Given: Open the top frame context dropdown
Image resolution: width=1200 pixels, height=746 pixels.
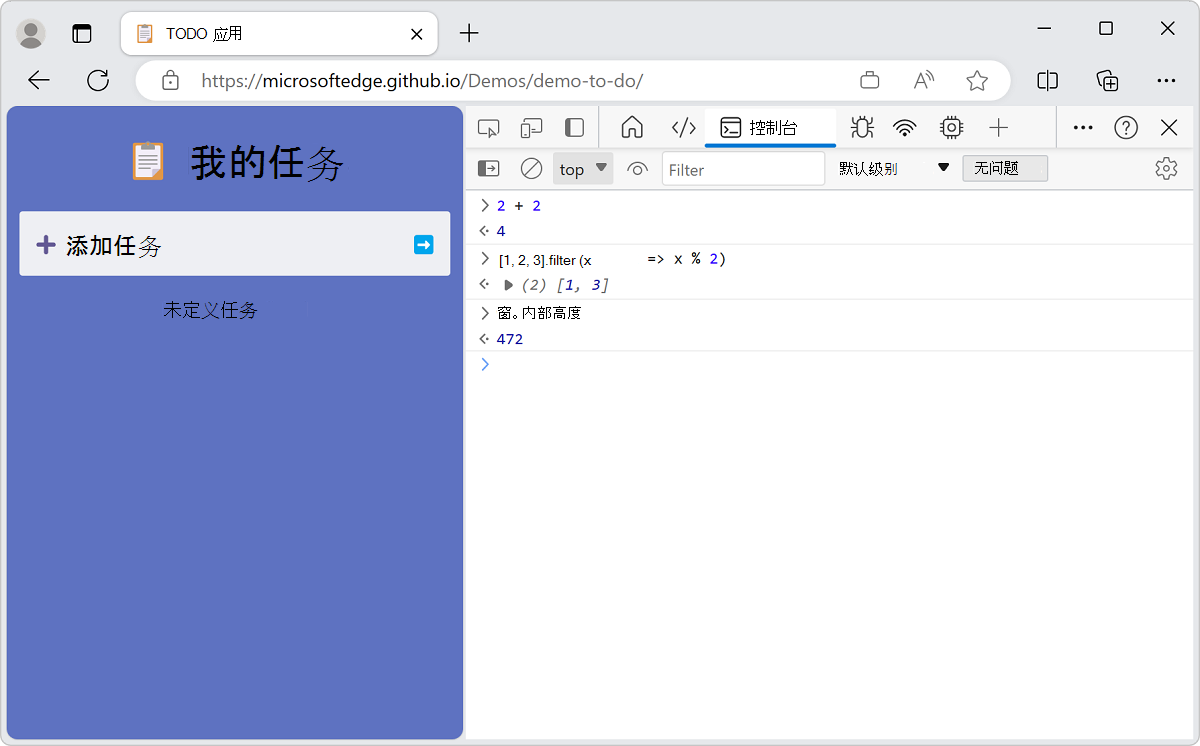Looking at the screenshot, I should point(582,168).
